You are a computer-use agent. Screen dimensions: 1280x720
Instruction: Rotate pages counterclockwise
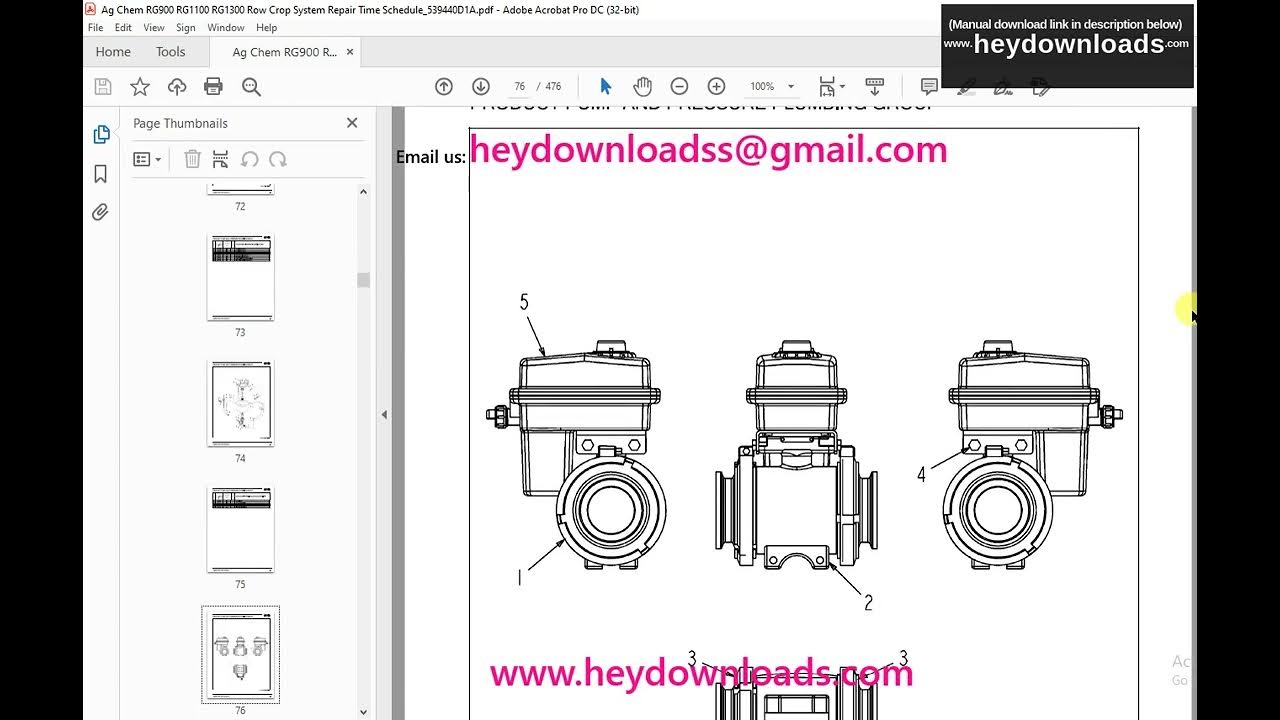pos(250,159)
